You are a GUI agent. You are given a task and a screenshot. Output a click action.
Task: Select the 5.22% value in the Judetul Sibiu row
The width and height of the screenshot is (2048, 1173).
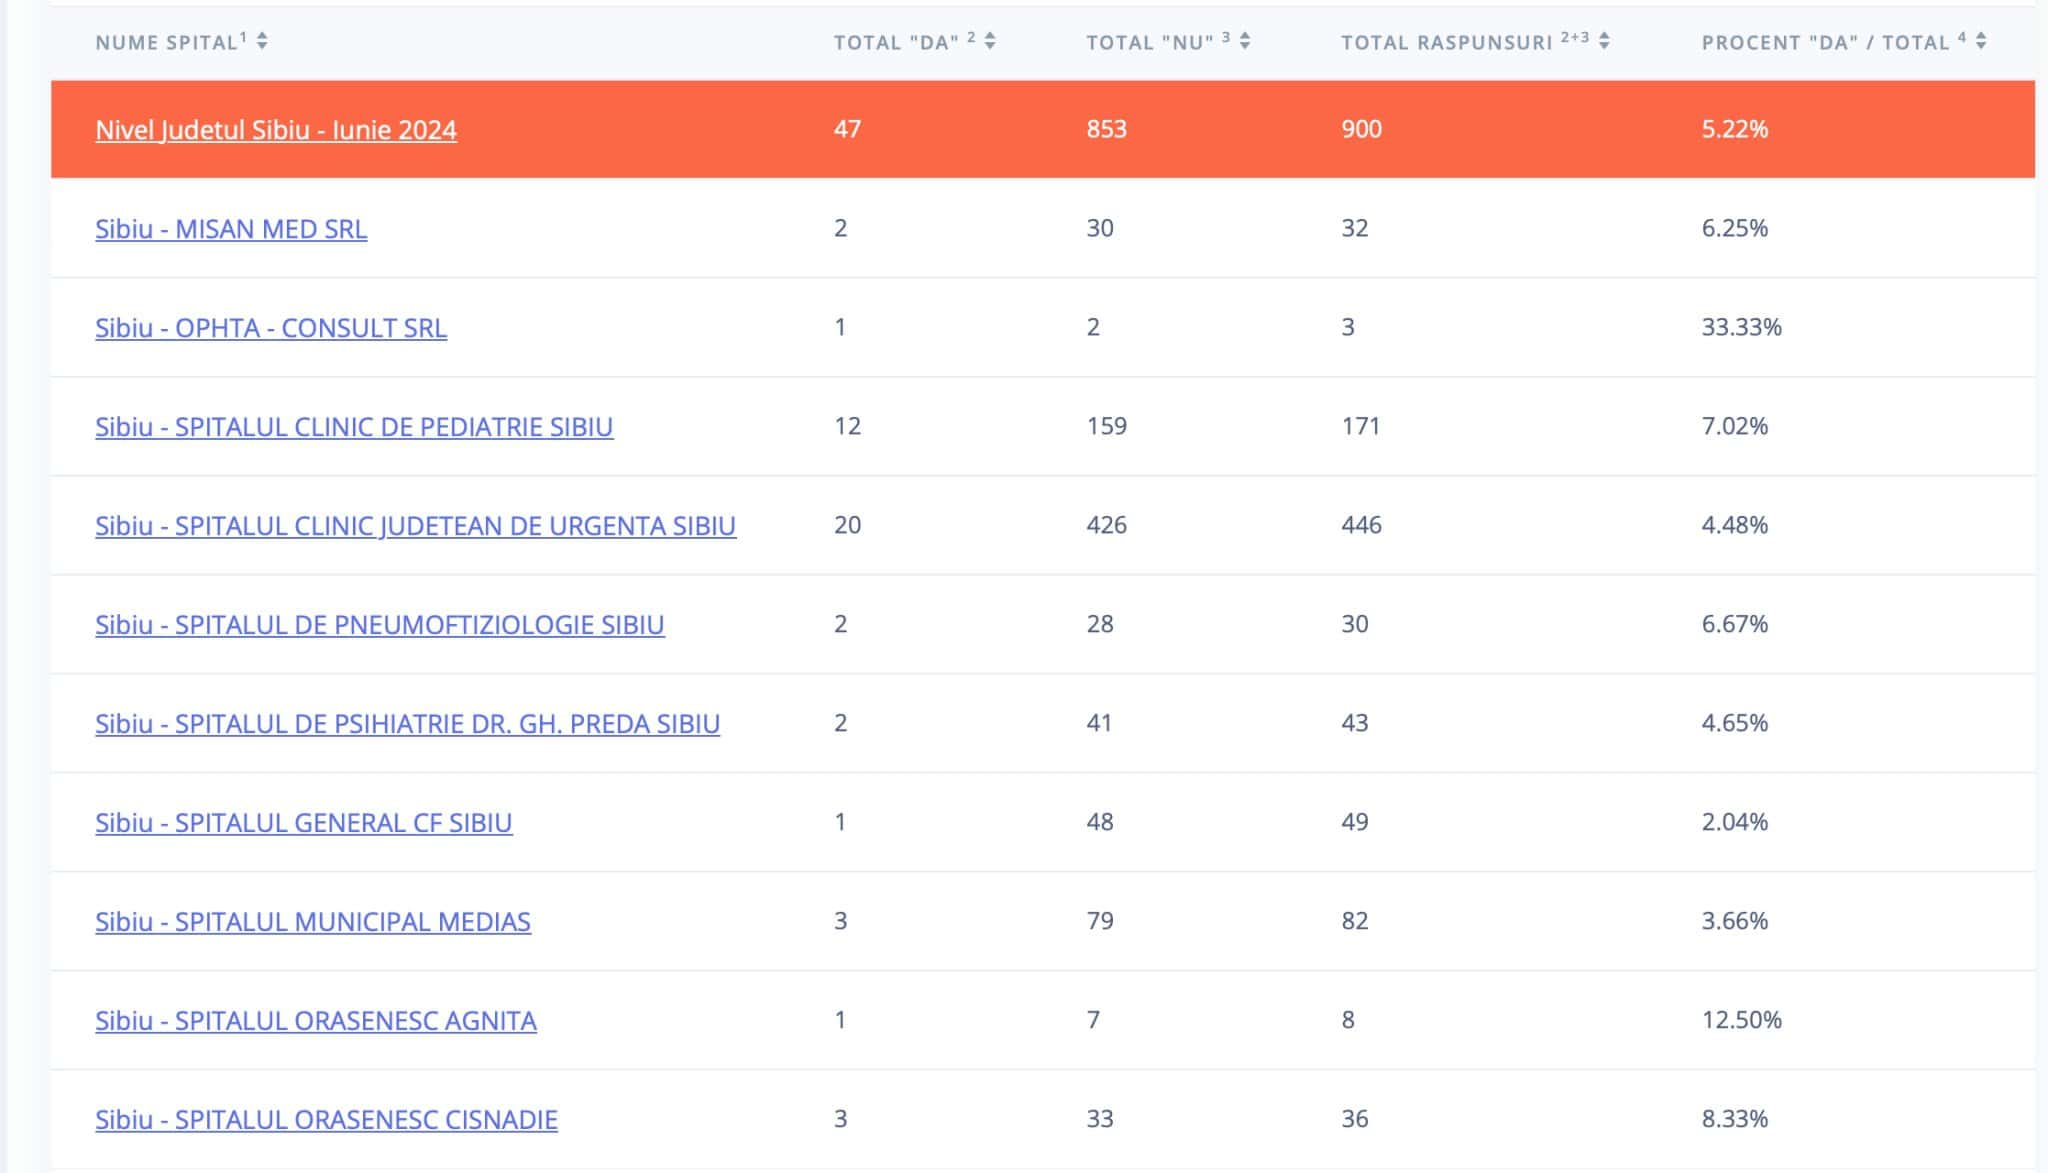[1735, 129]
